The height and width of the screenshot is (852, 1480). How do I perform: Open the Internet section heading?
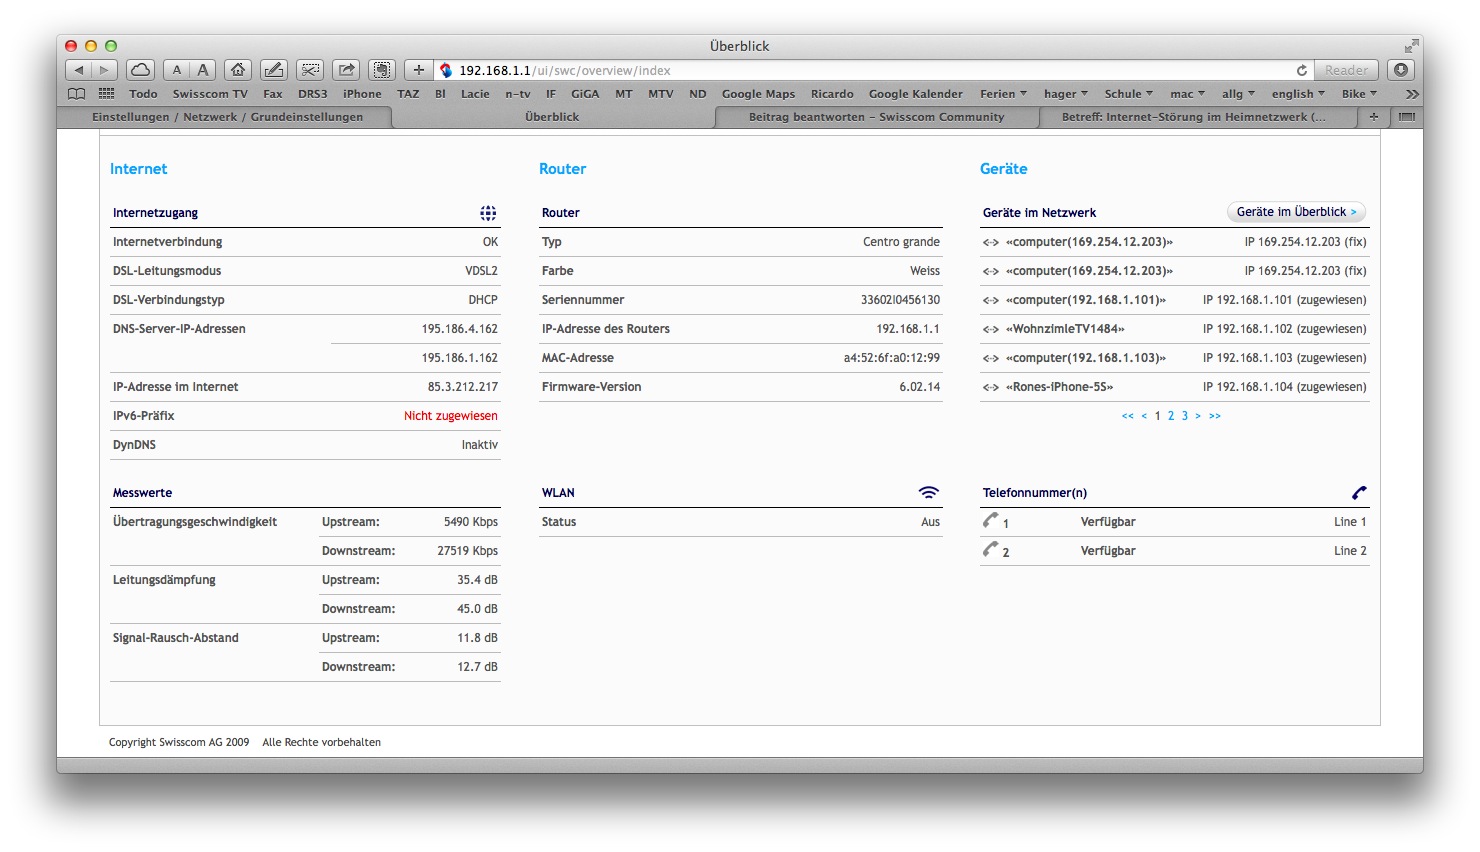click(139, 169)
